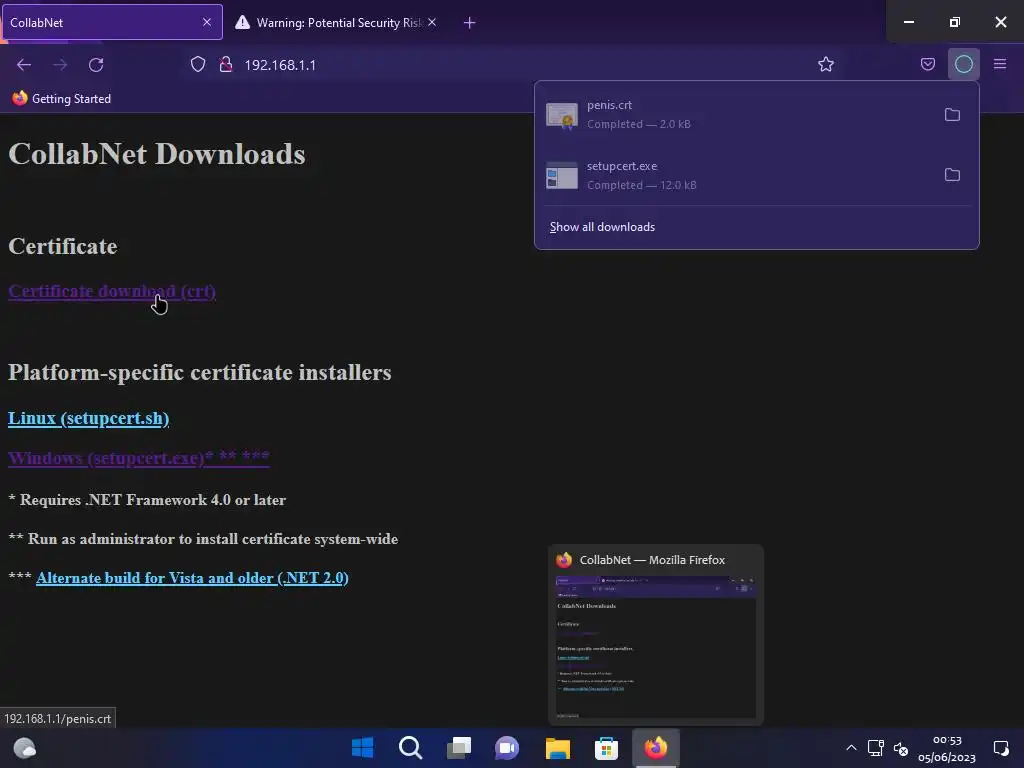The image size is (1024, 768).
Task: Click the muted volume tray icon
Action: click(901, 748)
